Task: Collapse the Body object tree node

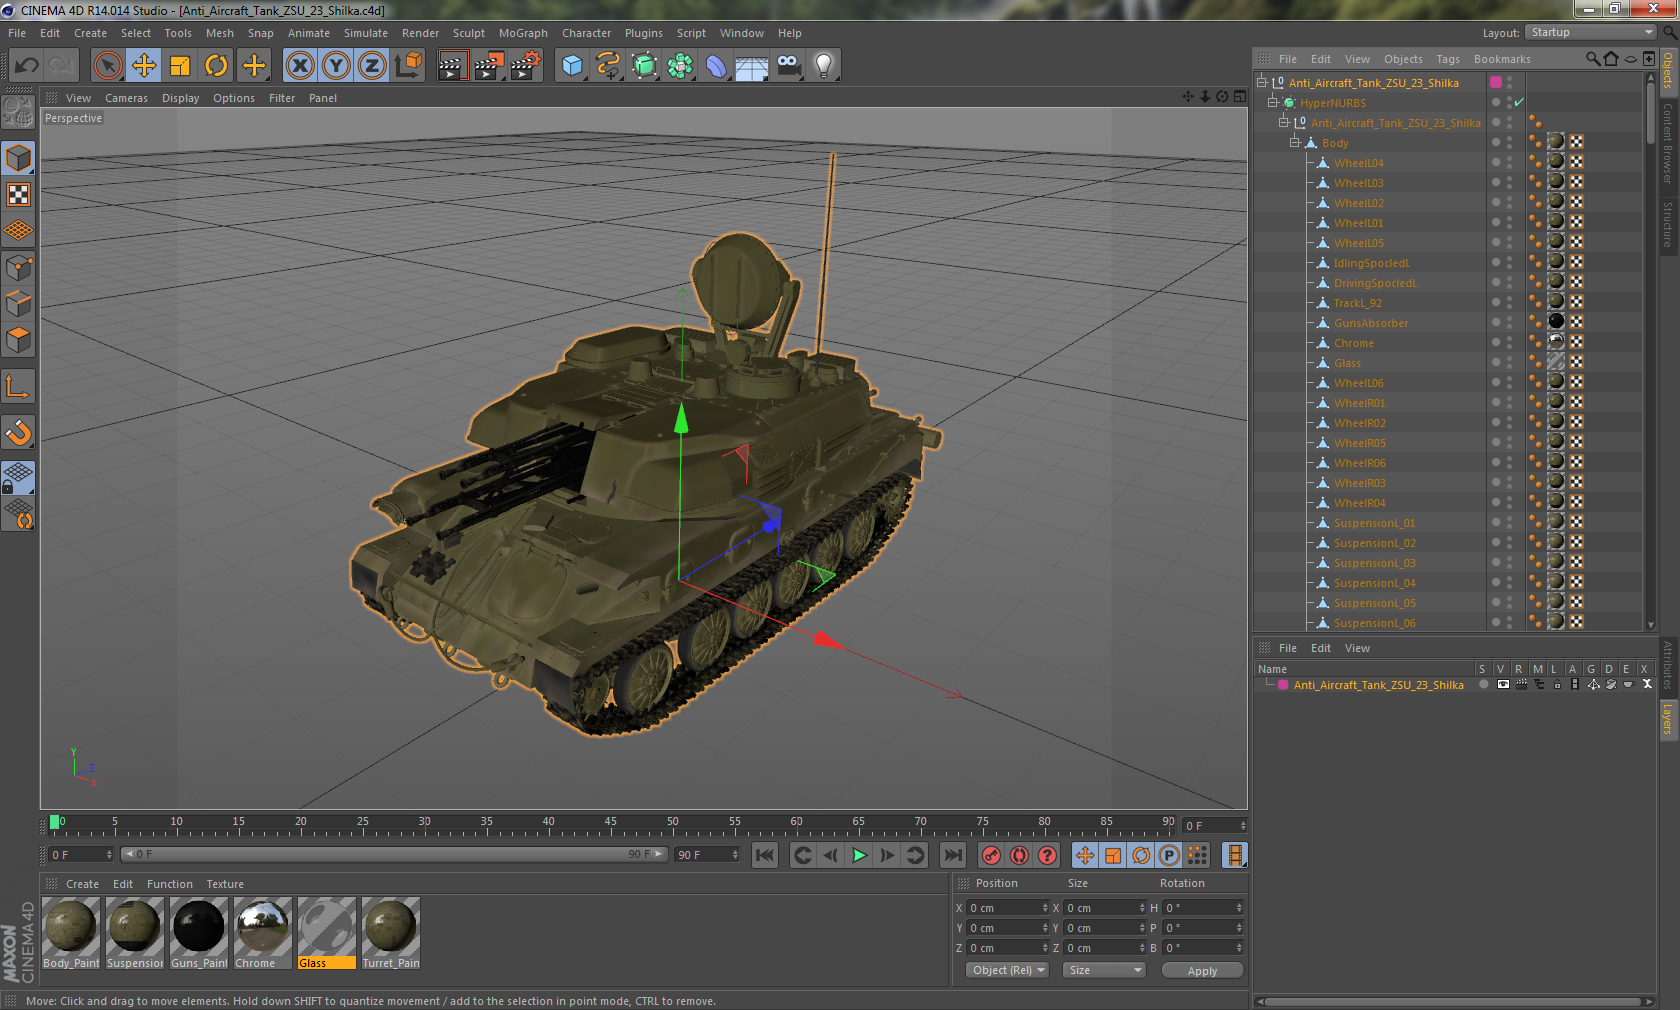Action: (1295, 143)
